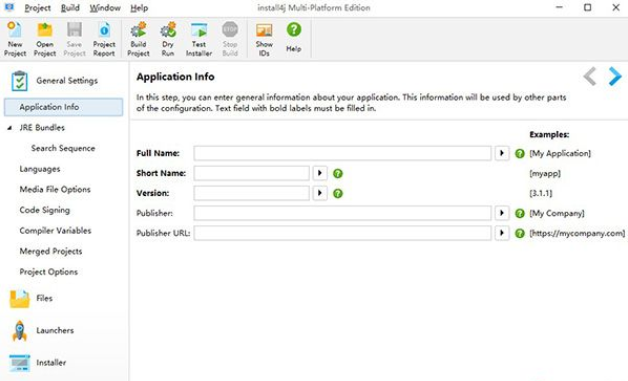Open the Help menu
Viewport: 628px width, 381px height.
pos(139,8)
